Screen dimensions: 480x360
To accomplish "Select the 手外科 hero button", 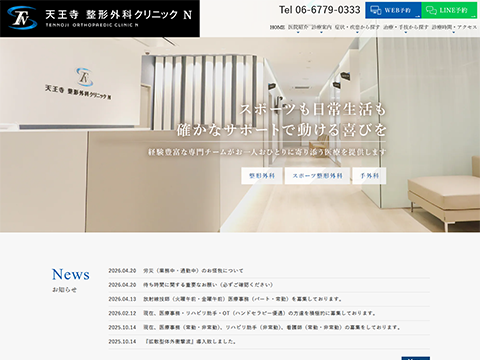I will 369,176.
